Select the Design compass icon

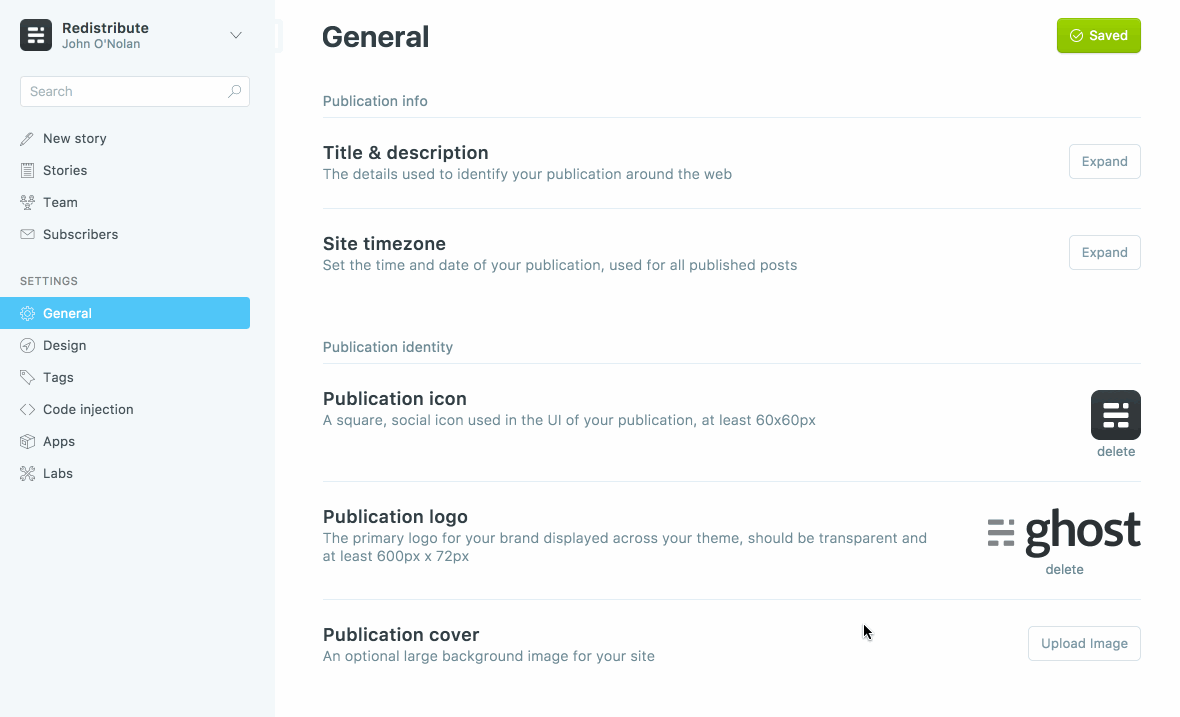click(x=27, y=345)
